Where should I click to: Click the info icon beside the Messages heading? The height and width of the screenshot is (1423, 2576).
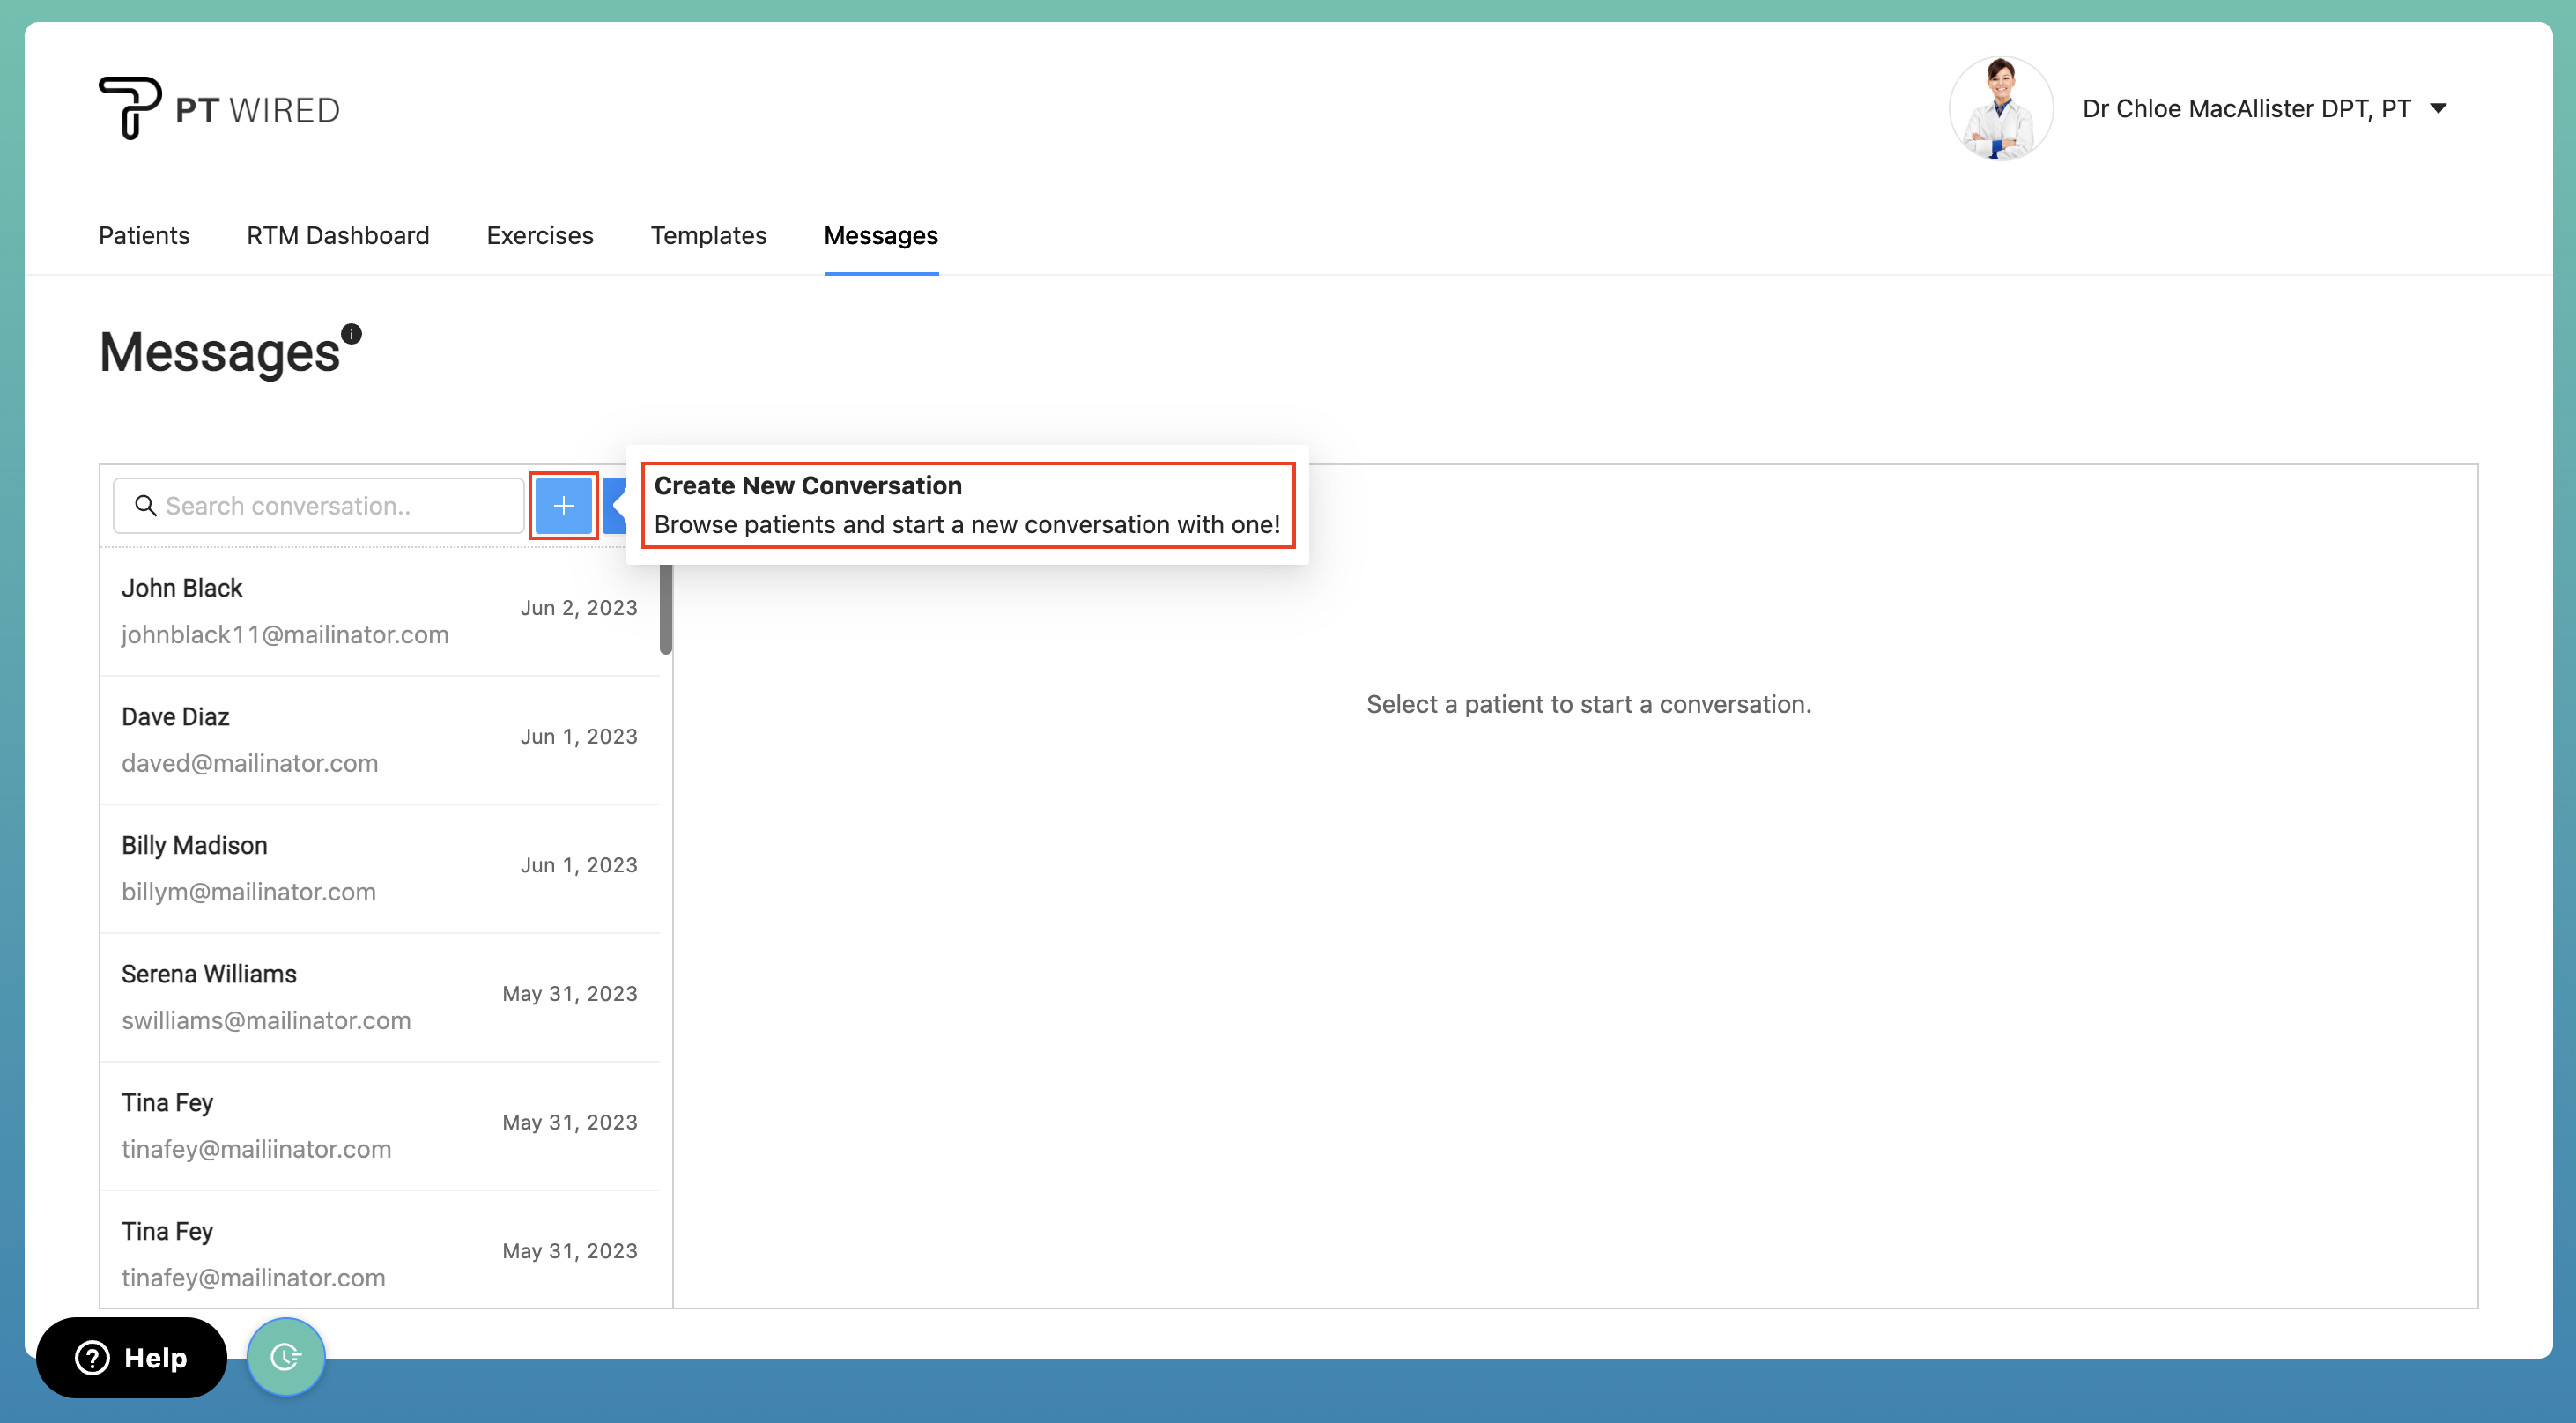tap(350, 333)
